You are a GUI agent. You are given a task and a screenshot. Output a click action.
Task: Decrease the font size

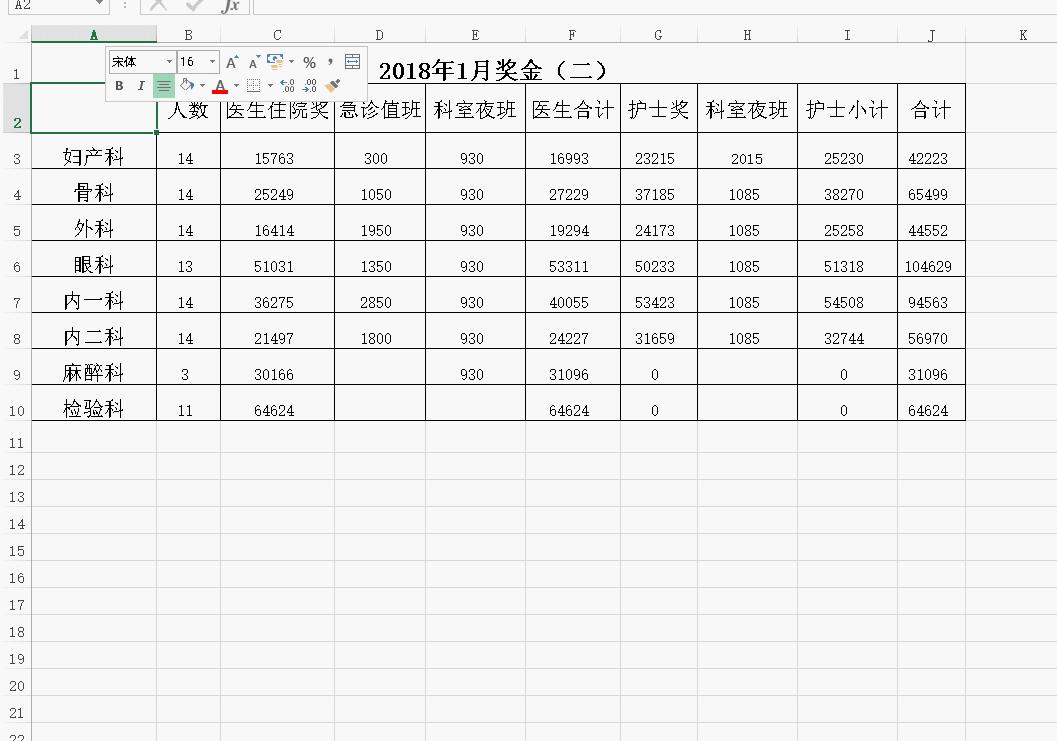[x=252, y=60]
